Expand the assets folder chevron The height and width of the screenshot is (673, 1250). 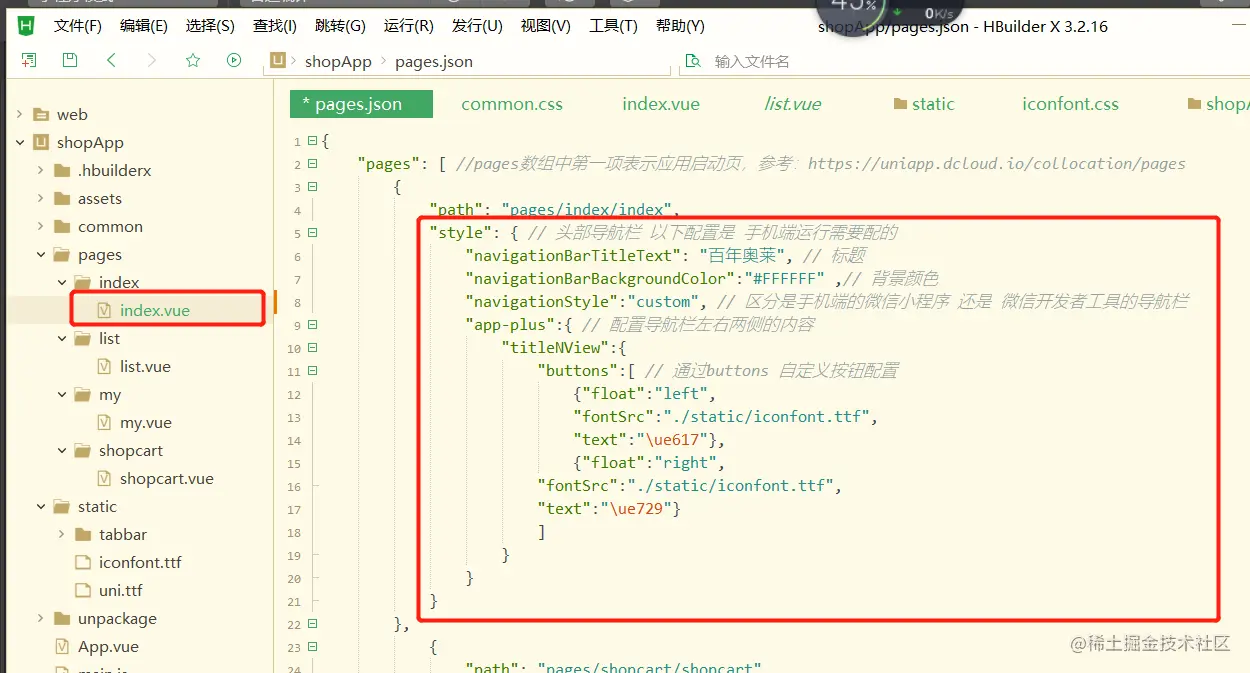40,198
